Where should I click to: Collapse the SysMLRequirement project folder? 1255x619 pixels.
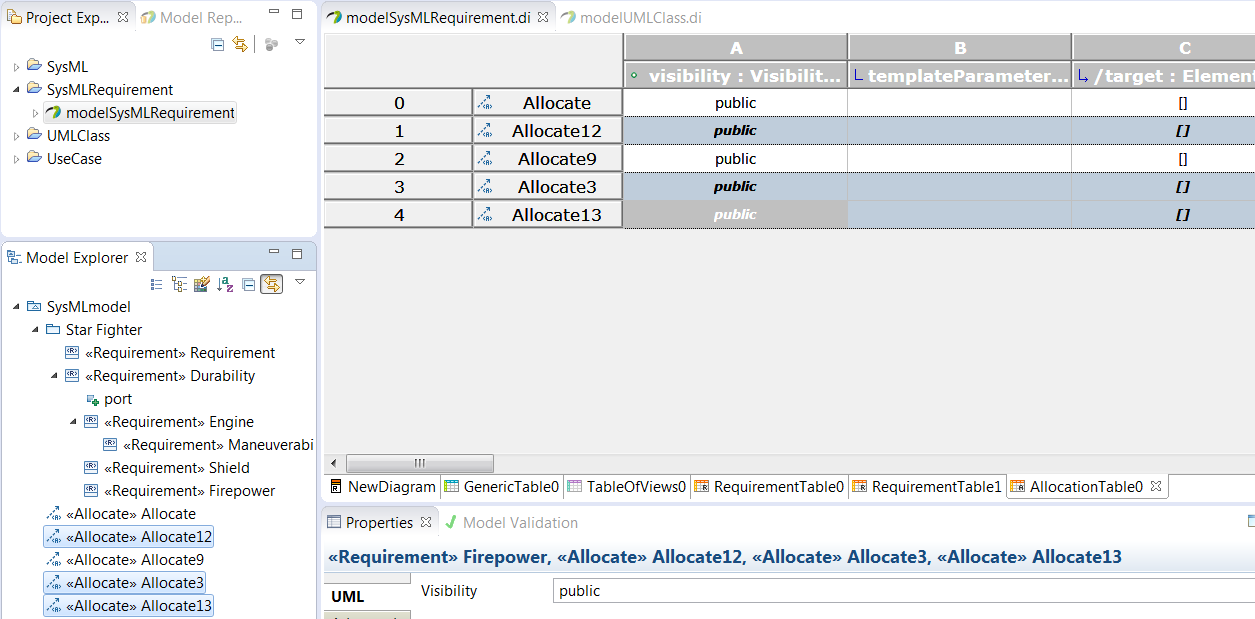point(16,90)
